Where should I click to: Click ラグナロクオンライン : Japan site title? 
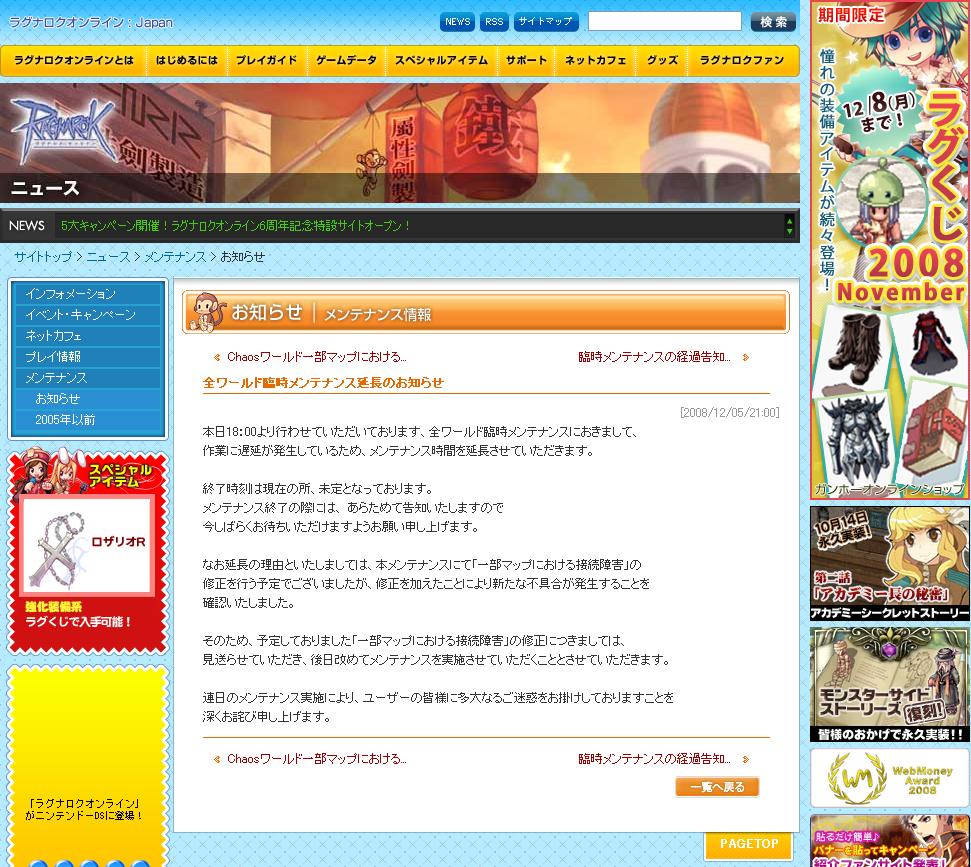click(90, 22)
